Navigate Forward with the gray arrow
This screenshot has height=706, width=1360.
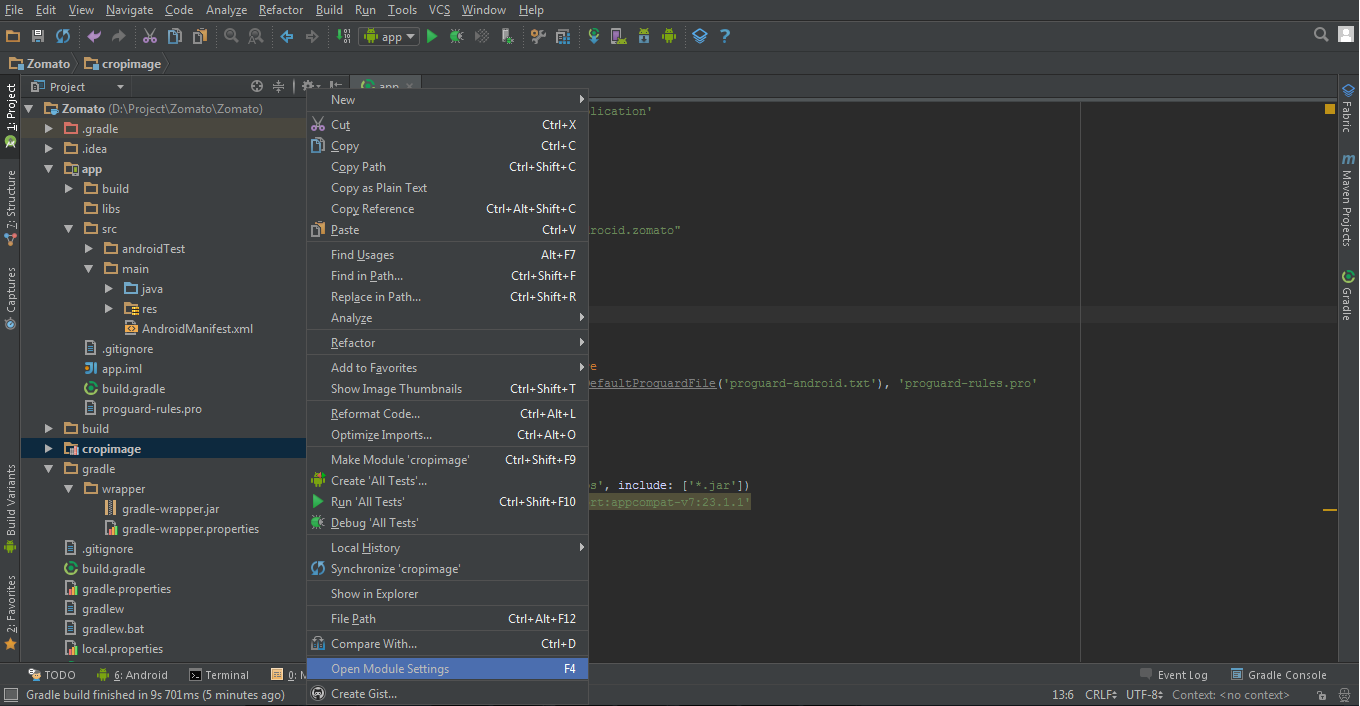click(312, 36)
